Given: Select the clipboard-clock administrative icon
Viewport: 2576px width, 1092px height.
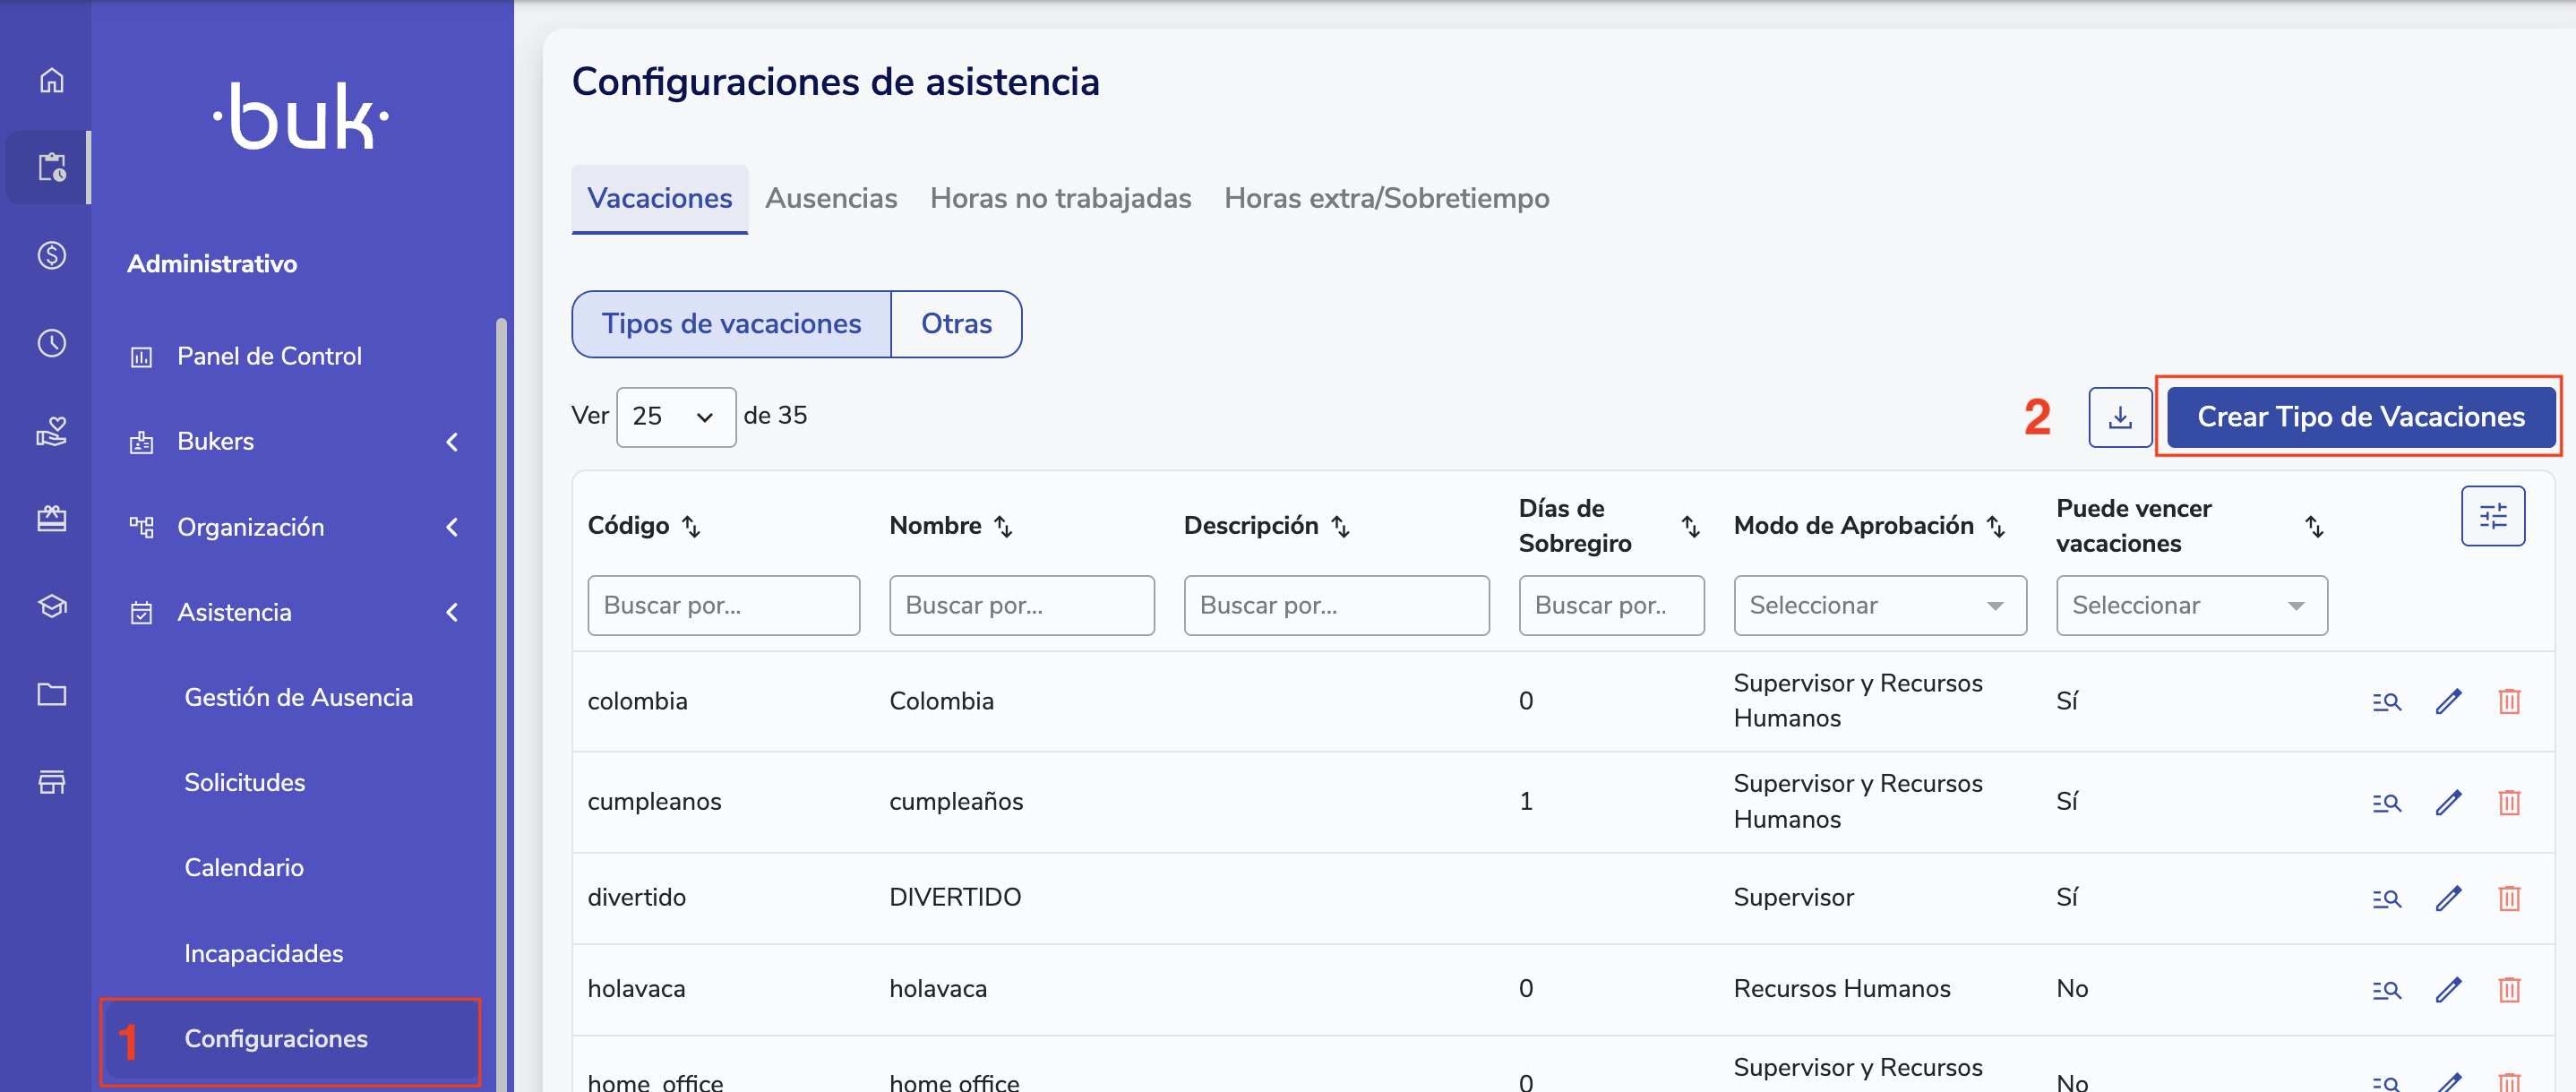Looking at the screenshot, I should point(52,167).
